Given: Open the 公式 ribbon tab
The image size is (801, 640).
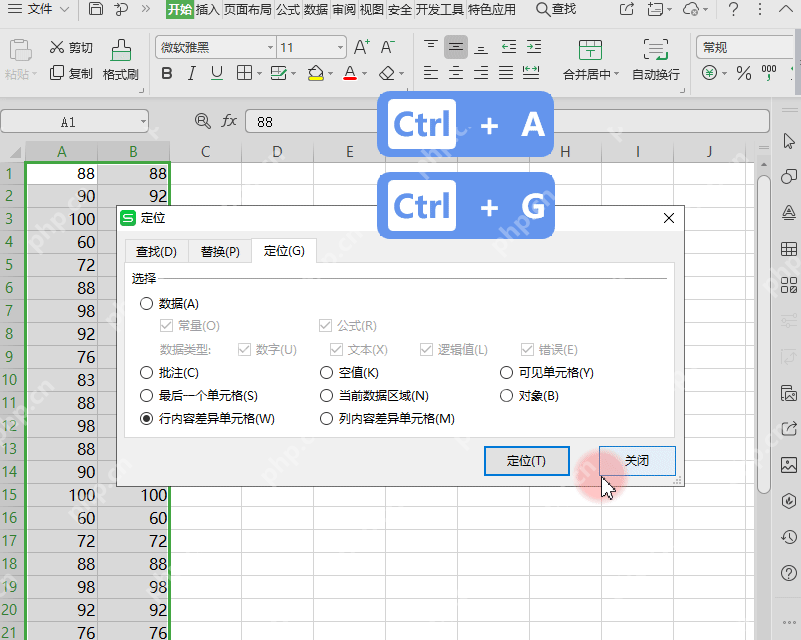Looking at the screenshot, I should (288, 9).
